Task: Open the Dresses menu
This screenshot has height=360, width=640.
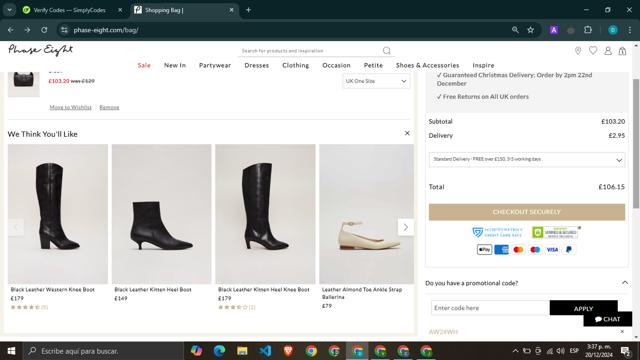Action: click(x=256, y=65)
